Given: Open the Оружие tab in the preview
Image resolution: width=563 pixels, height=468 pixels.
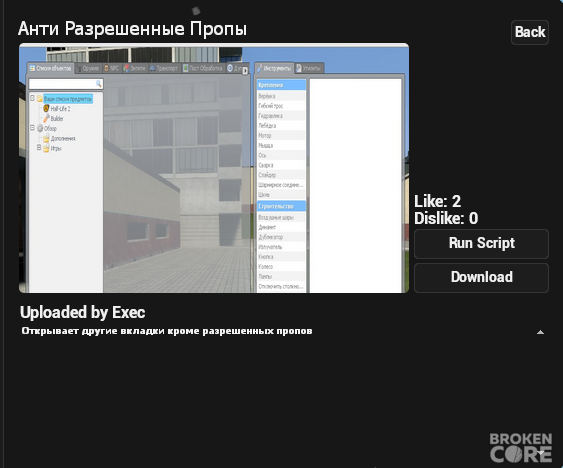Looking at the screenshot, I should click(88, 68).
